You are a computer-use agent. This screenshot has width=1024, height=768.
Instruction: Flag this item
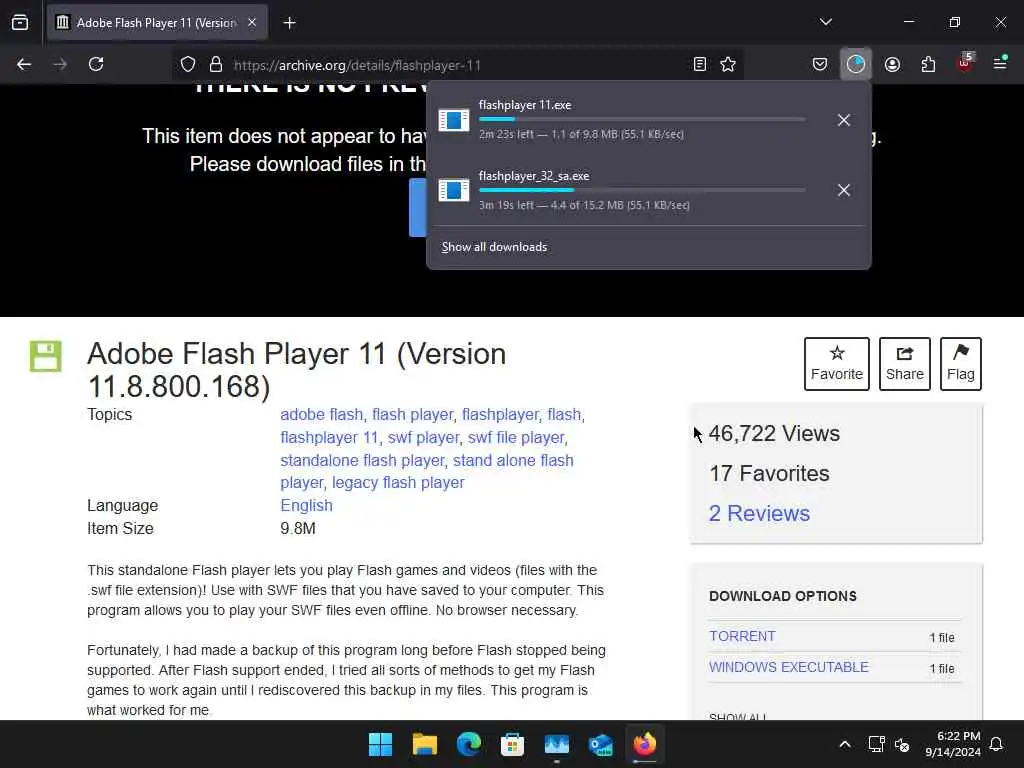961,364
